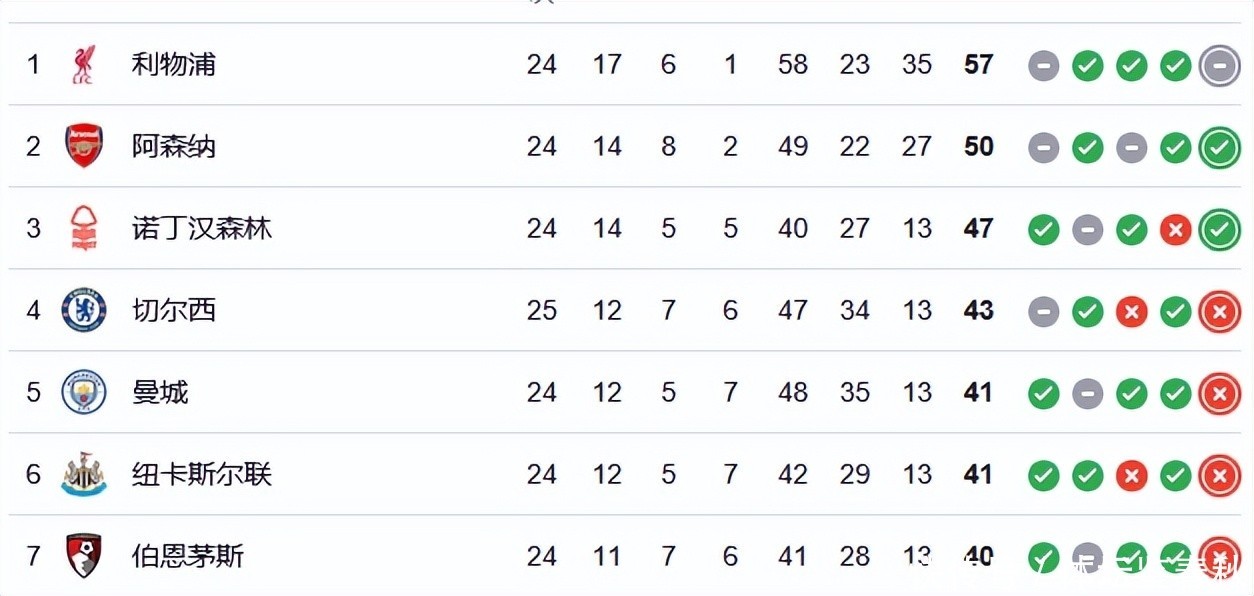The width and height of the screenshot is (1254, 596).
Task: Click Nottingham Forest's red loss result icon
Action: (x=1175, y=230)
